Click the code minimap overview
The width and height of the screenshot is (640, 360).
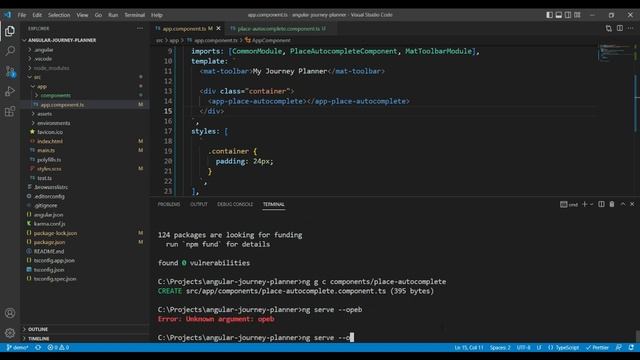point(616,53)
